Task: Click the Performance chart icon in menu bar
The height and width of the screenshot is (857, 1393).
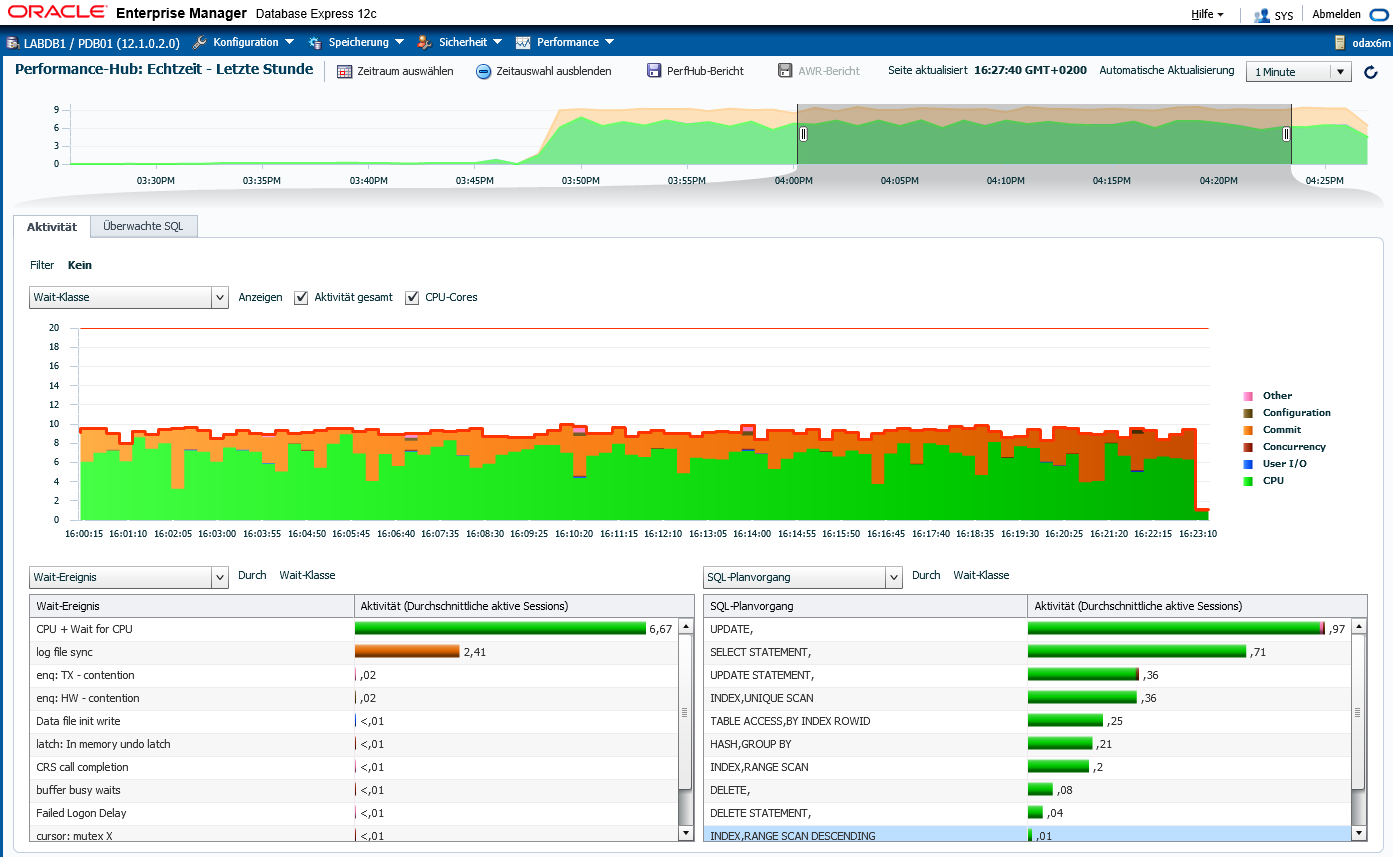Action: pyautogui.click(x=522, y=42)
